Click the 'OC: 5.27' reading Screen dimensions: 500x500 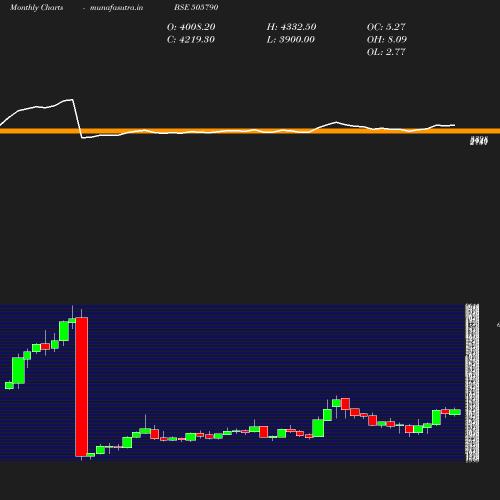[386, 27]
